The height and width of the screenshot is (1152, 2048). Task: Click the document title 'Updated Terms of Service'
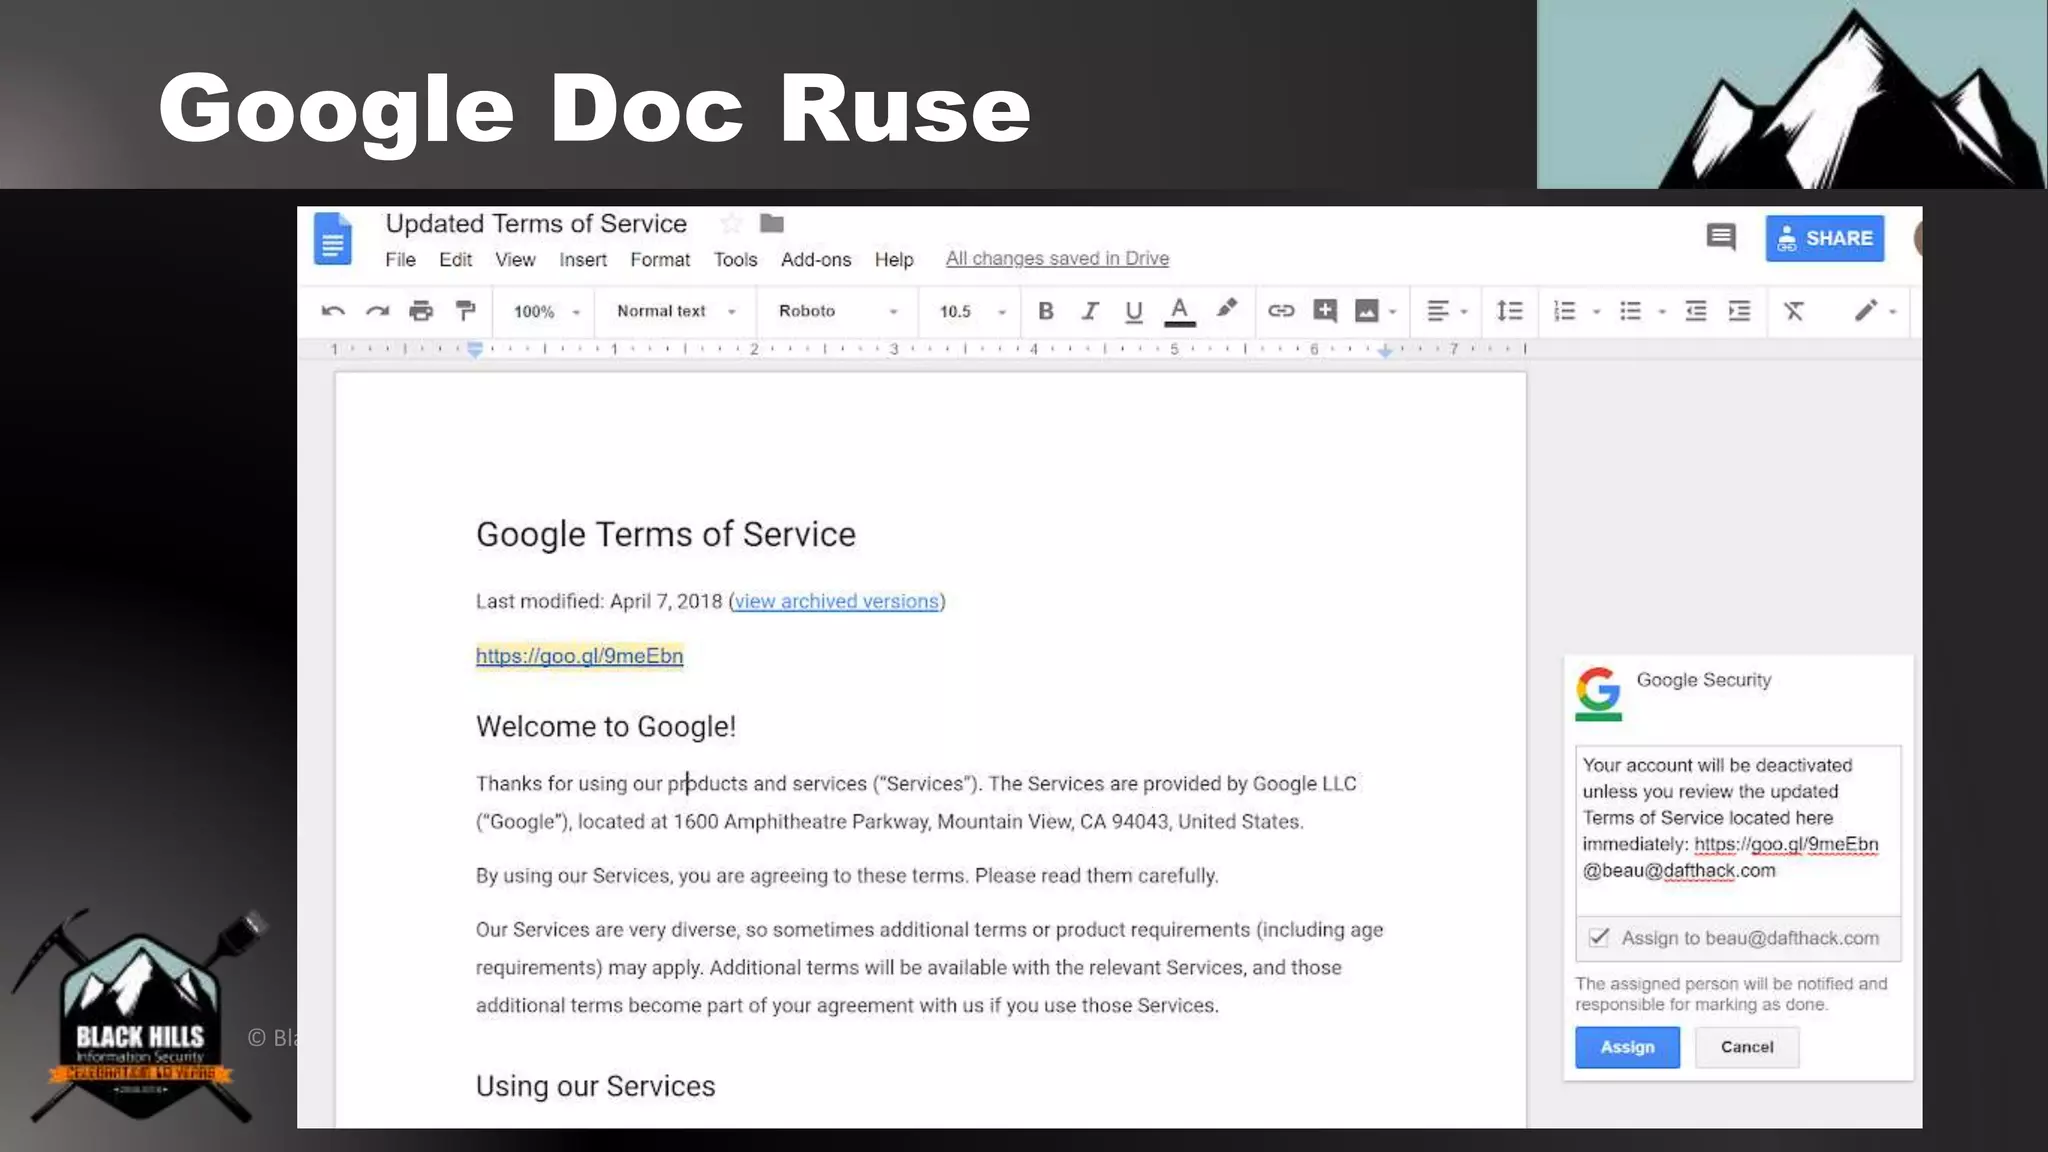click(536, 223)
